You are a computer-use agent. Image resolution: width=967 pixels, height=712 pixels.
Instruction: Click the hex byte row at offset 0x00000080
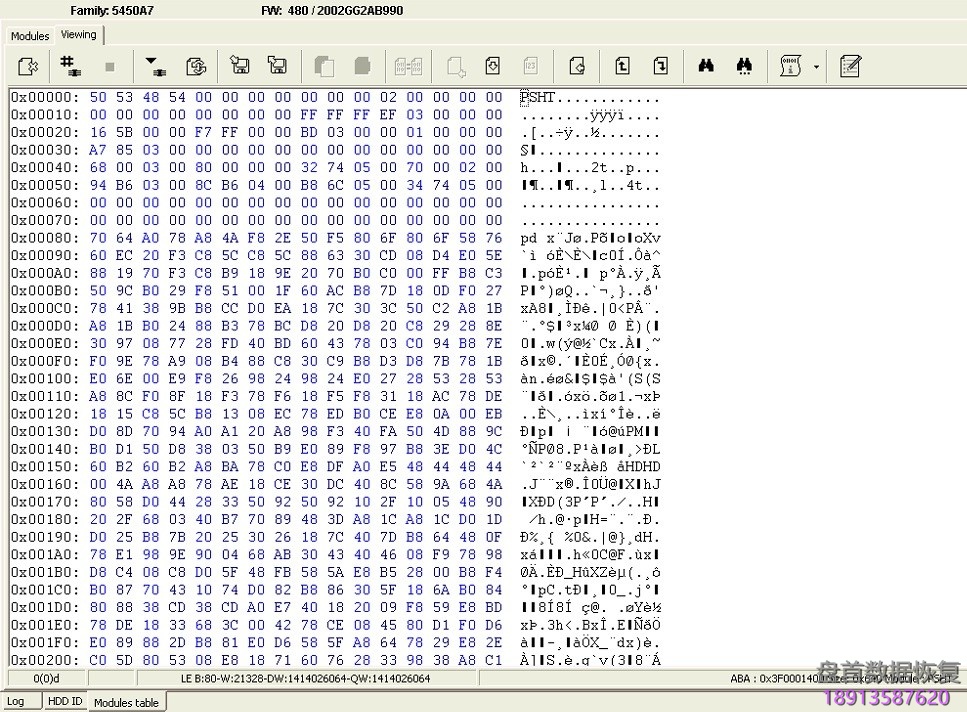(x=296, y=237)
